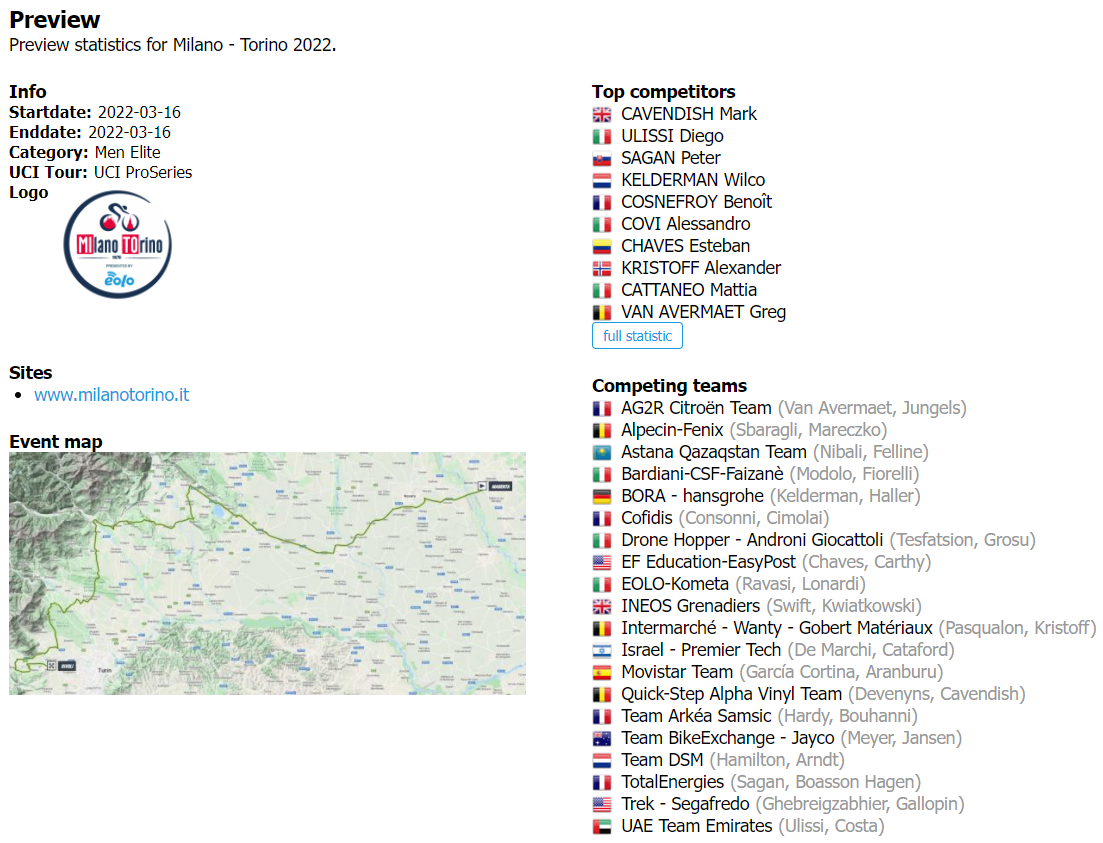Click the Kazakh flag beside Astana Qazaqstan Team
Viewport: 1103px width, 843px height.
[x=601, y=452]
